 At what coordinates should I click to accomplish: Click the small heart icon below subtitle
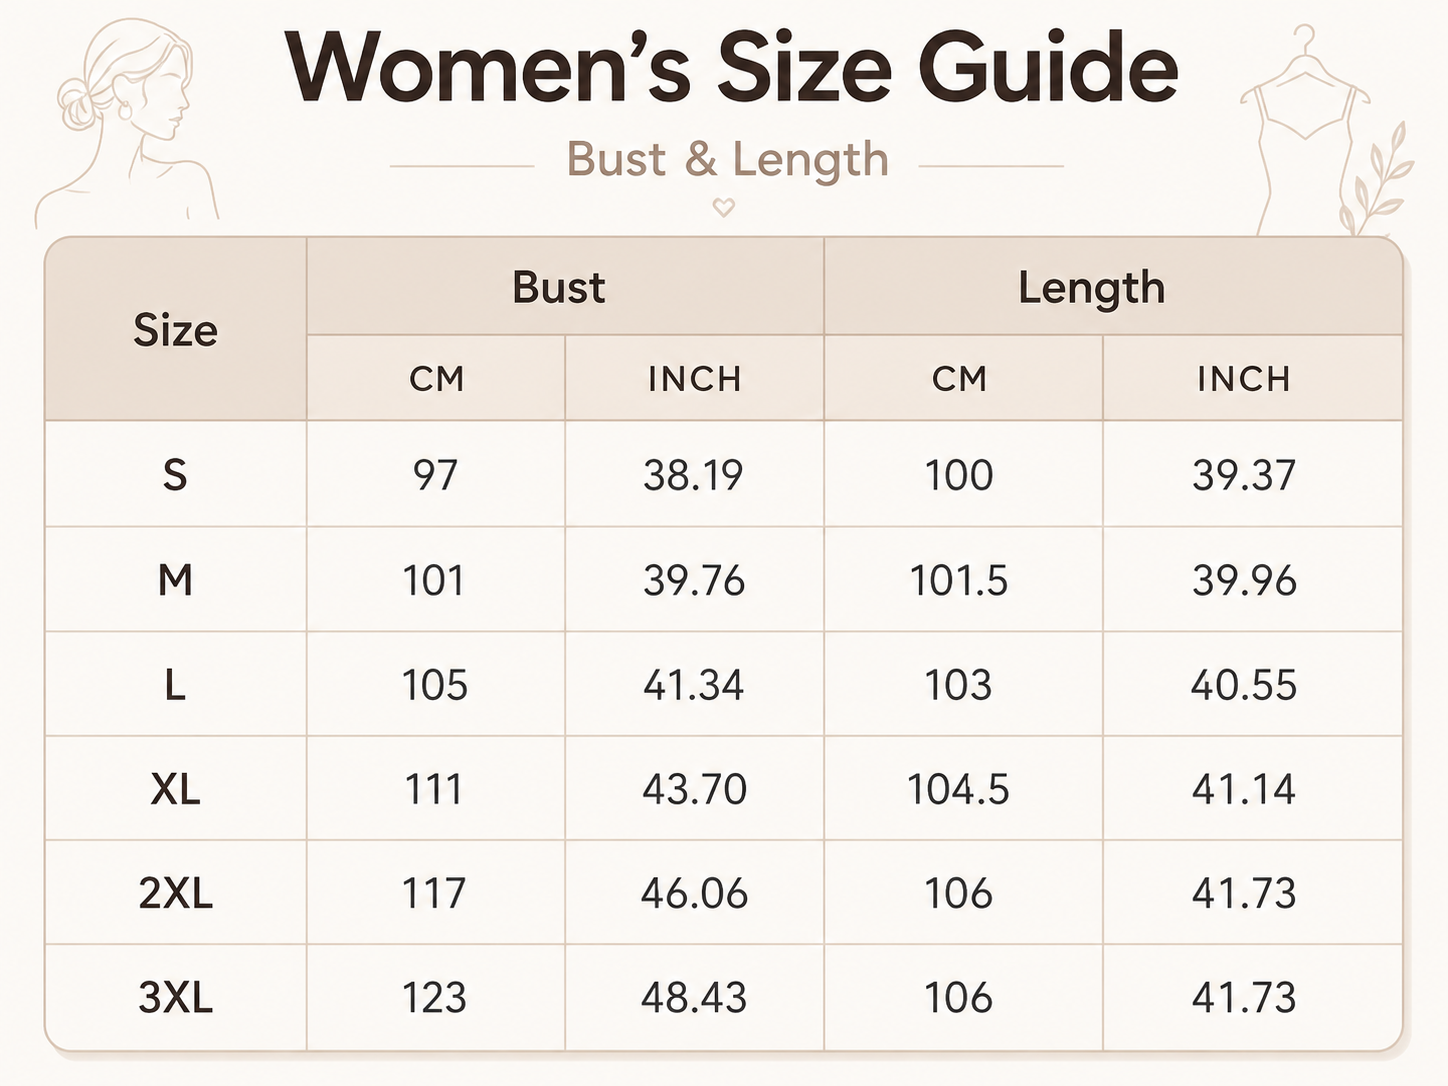pos(723,207)
